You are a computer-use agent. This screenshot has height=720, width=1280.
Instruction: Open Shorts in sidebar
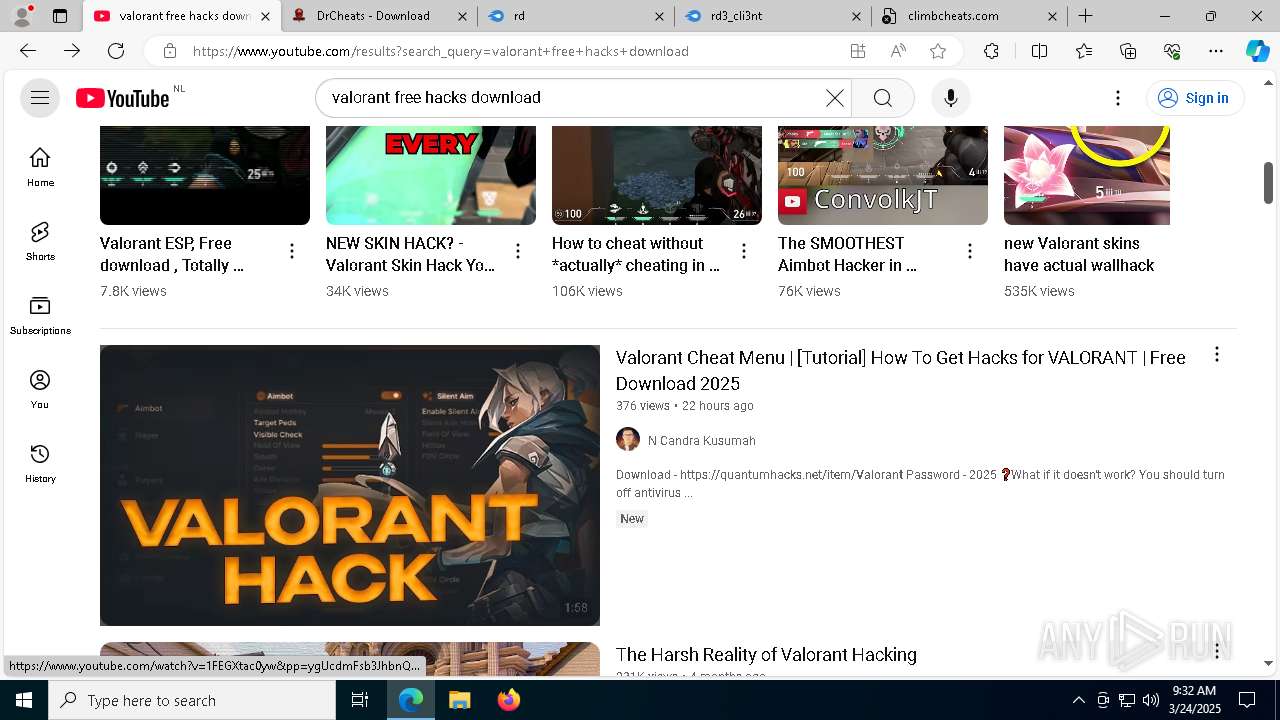point(40,241)
